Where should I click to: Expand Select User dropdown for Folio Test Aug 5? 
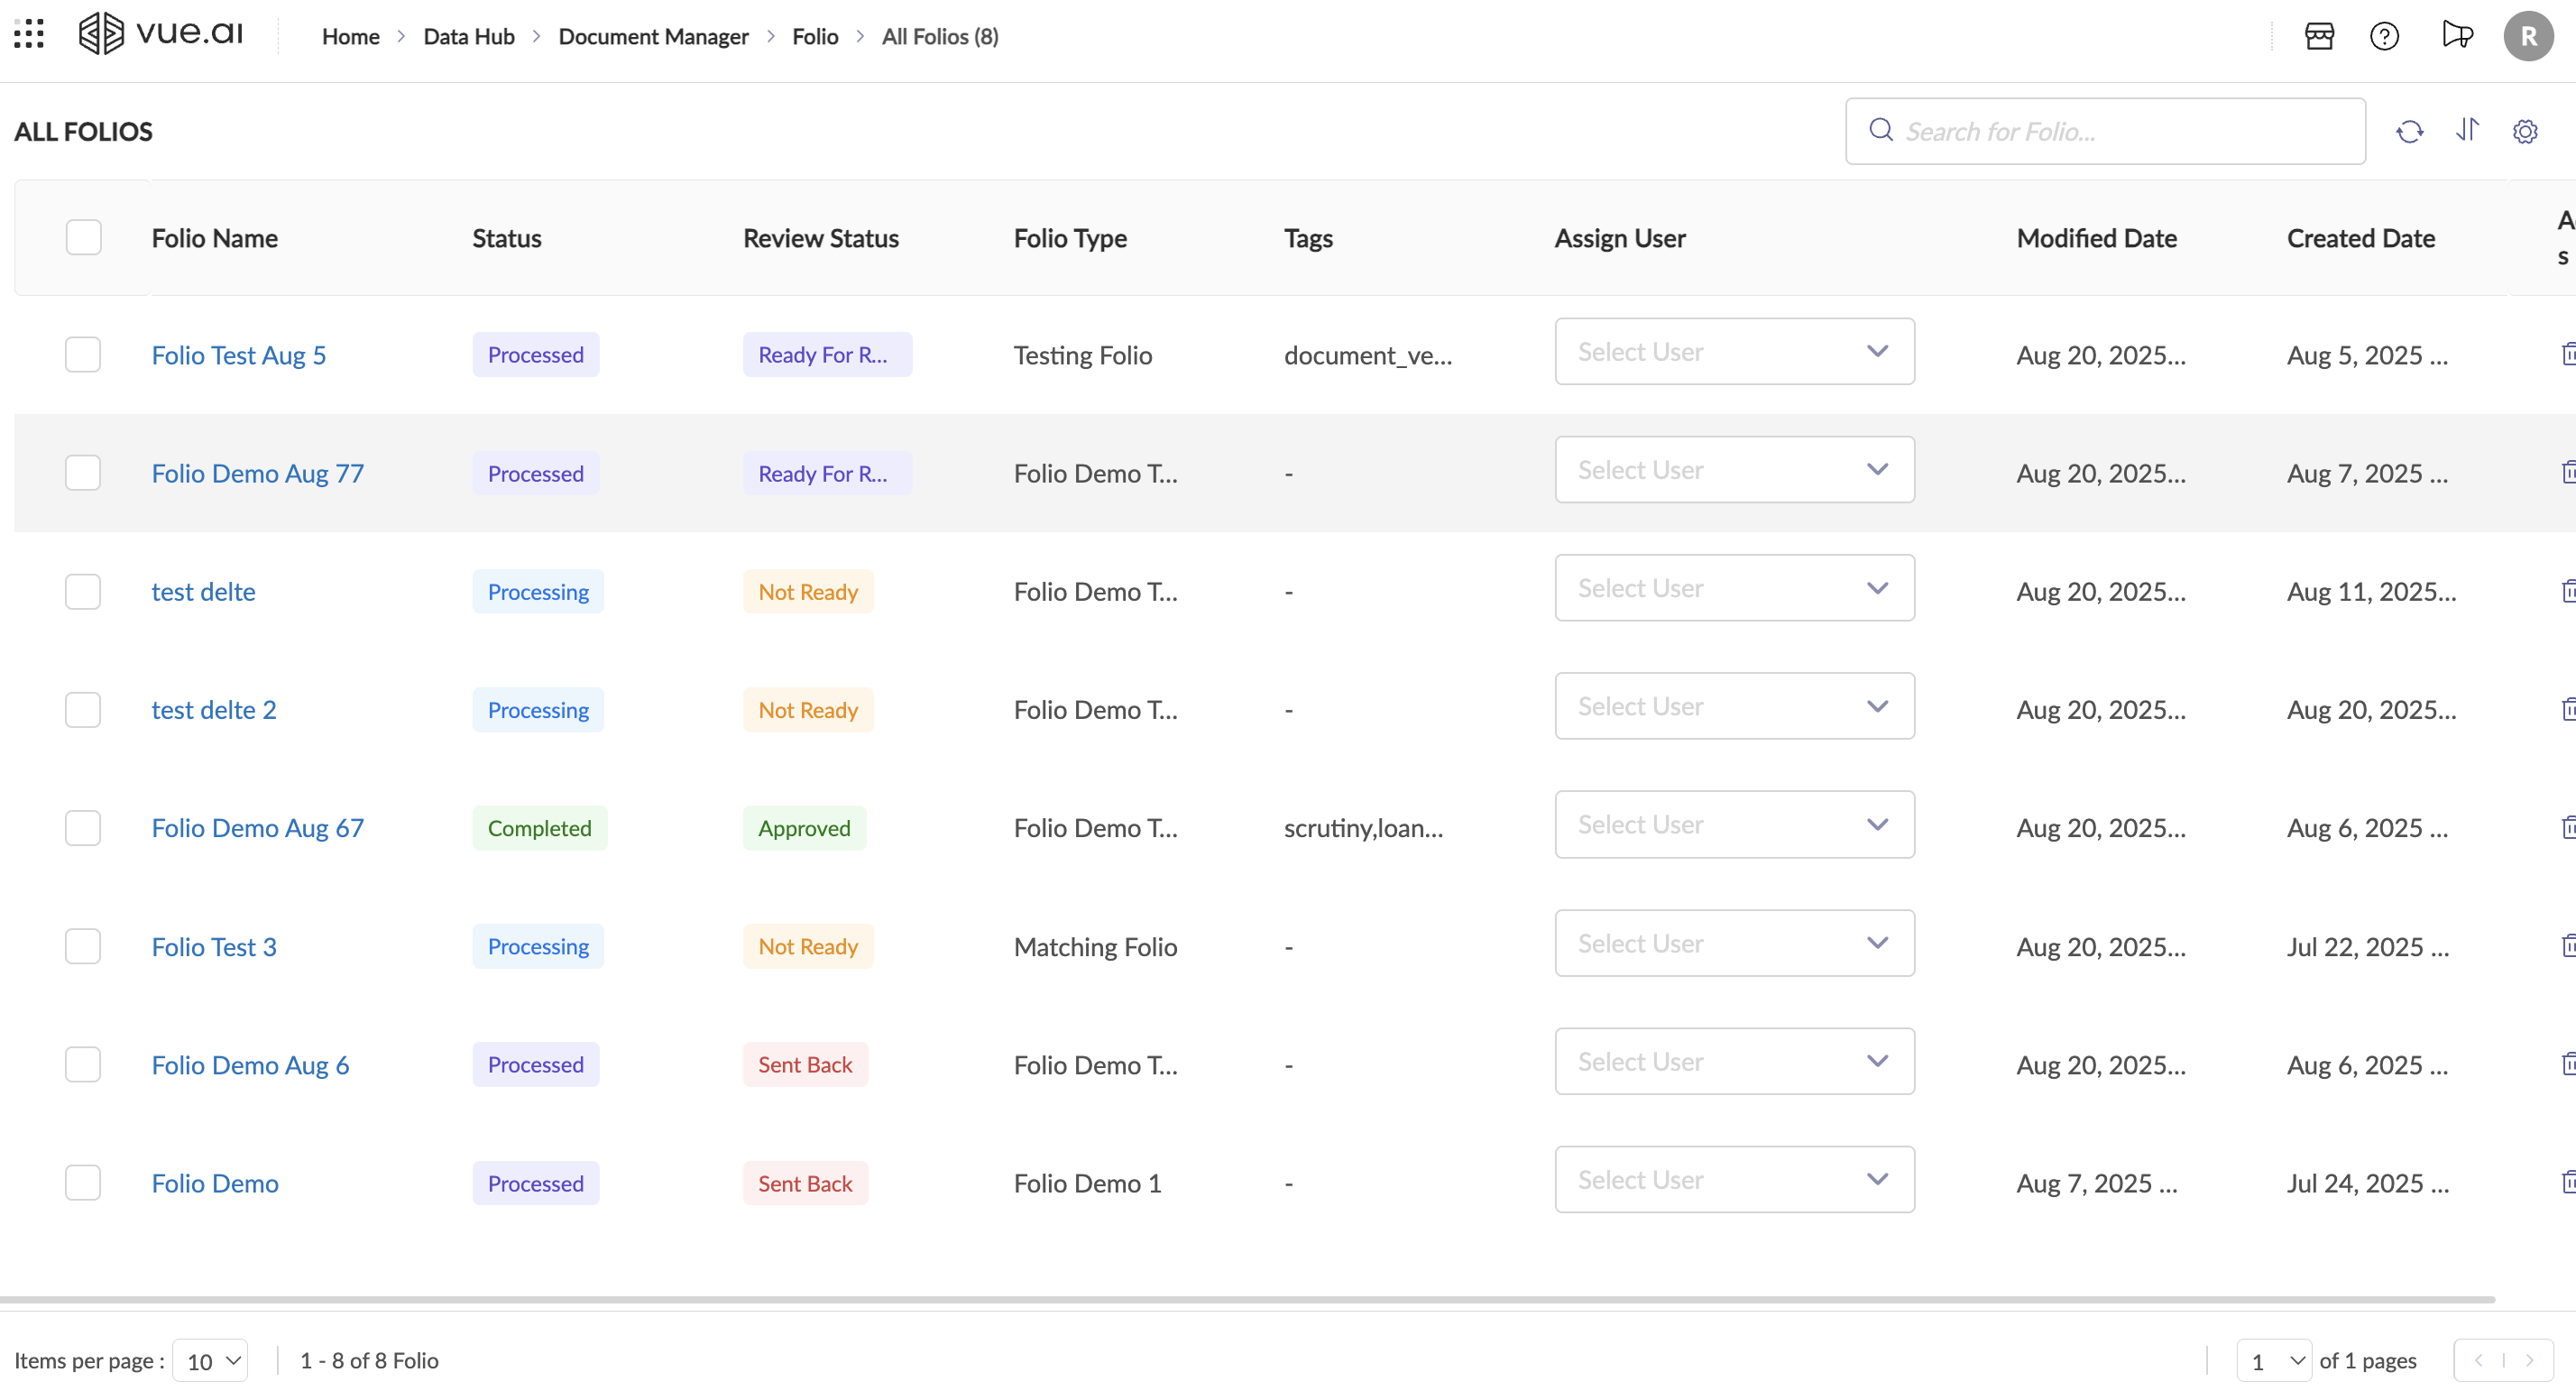(1734, 352)
